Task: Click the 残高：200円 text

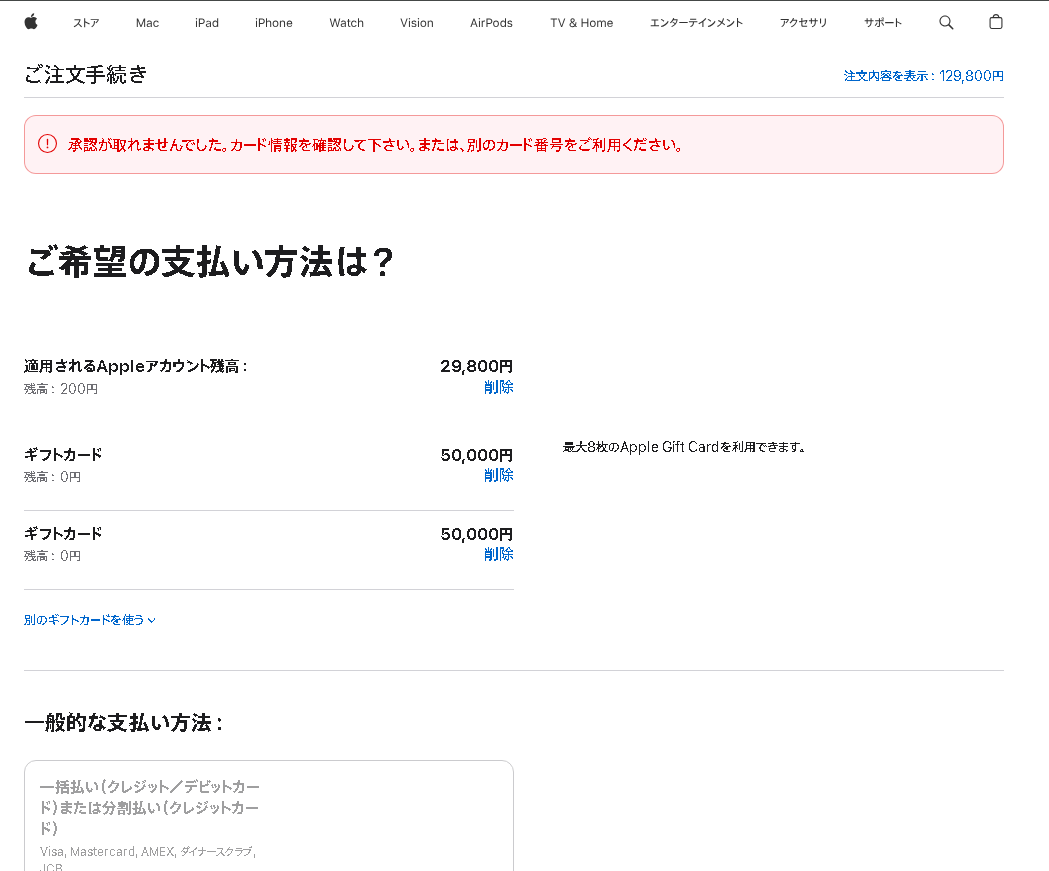Action: click(61, 389)
